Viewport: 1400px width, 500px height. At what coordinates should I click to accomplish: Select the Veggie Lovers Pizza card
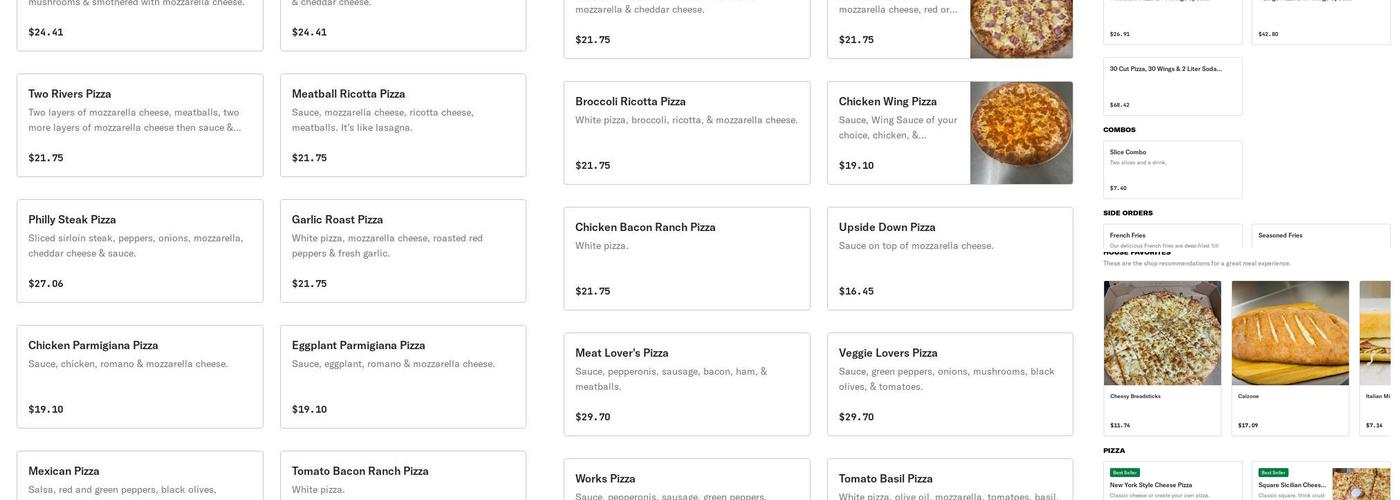point(950,385)
